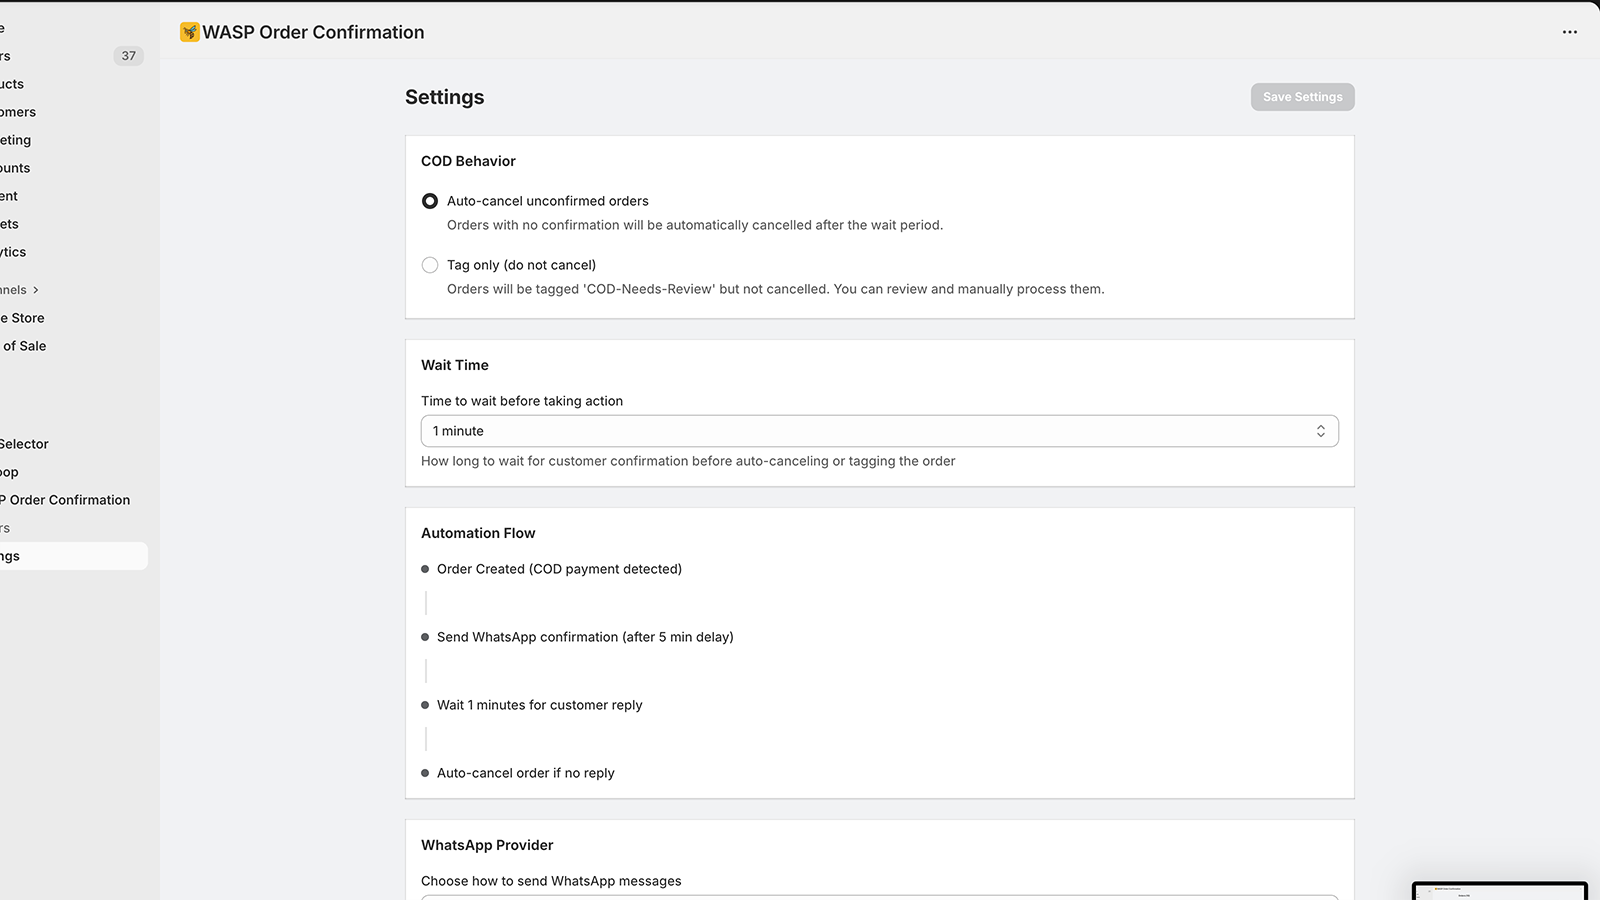
Task: Open the three-dot more actions menu
Action: point(1570,32)
